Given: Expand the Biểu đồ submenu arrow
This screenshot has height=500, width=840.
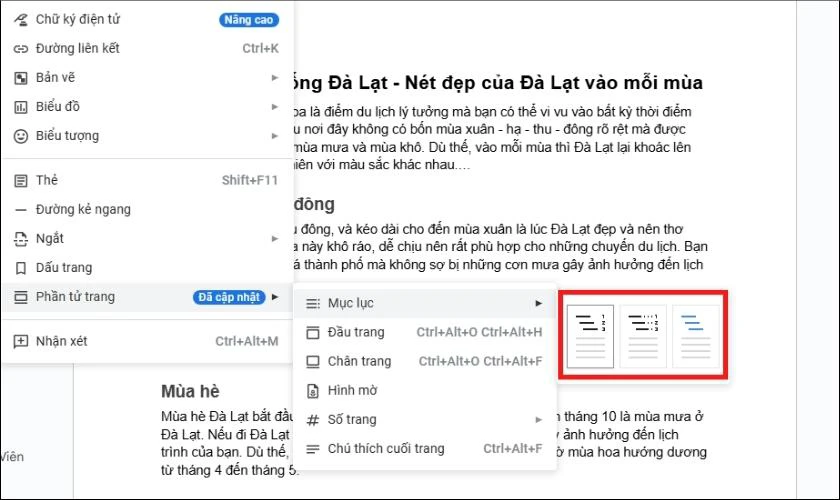Looking at the screenshot, I should pos(275,107).
